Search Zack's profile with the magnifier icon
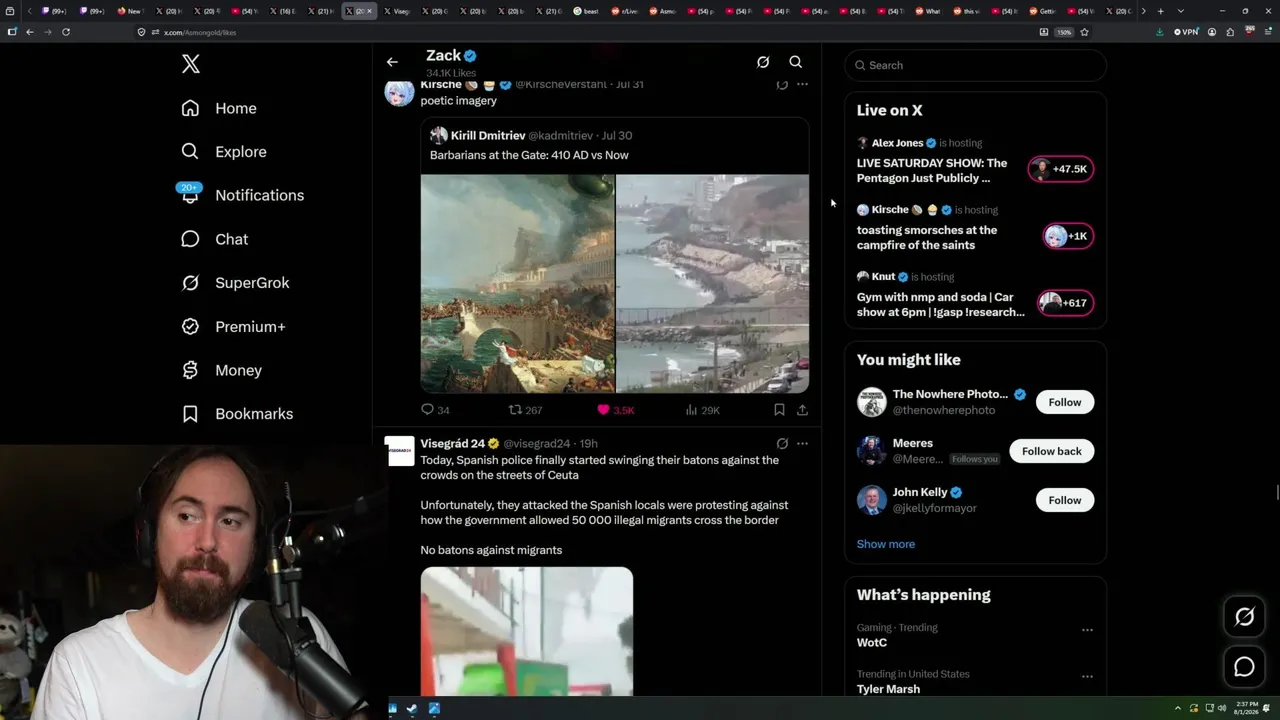 pyautogui.click(x=796, y=62)
